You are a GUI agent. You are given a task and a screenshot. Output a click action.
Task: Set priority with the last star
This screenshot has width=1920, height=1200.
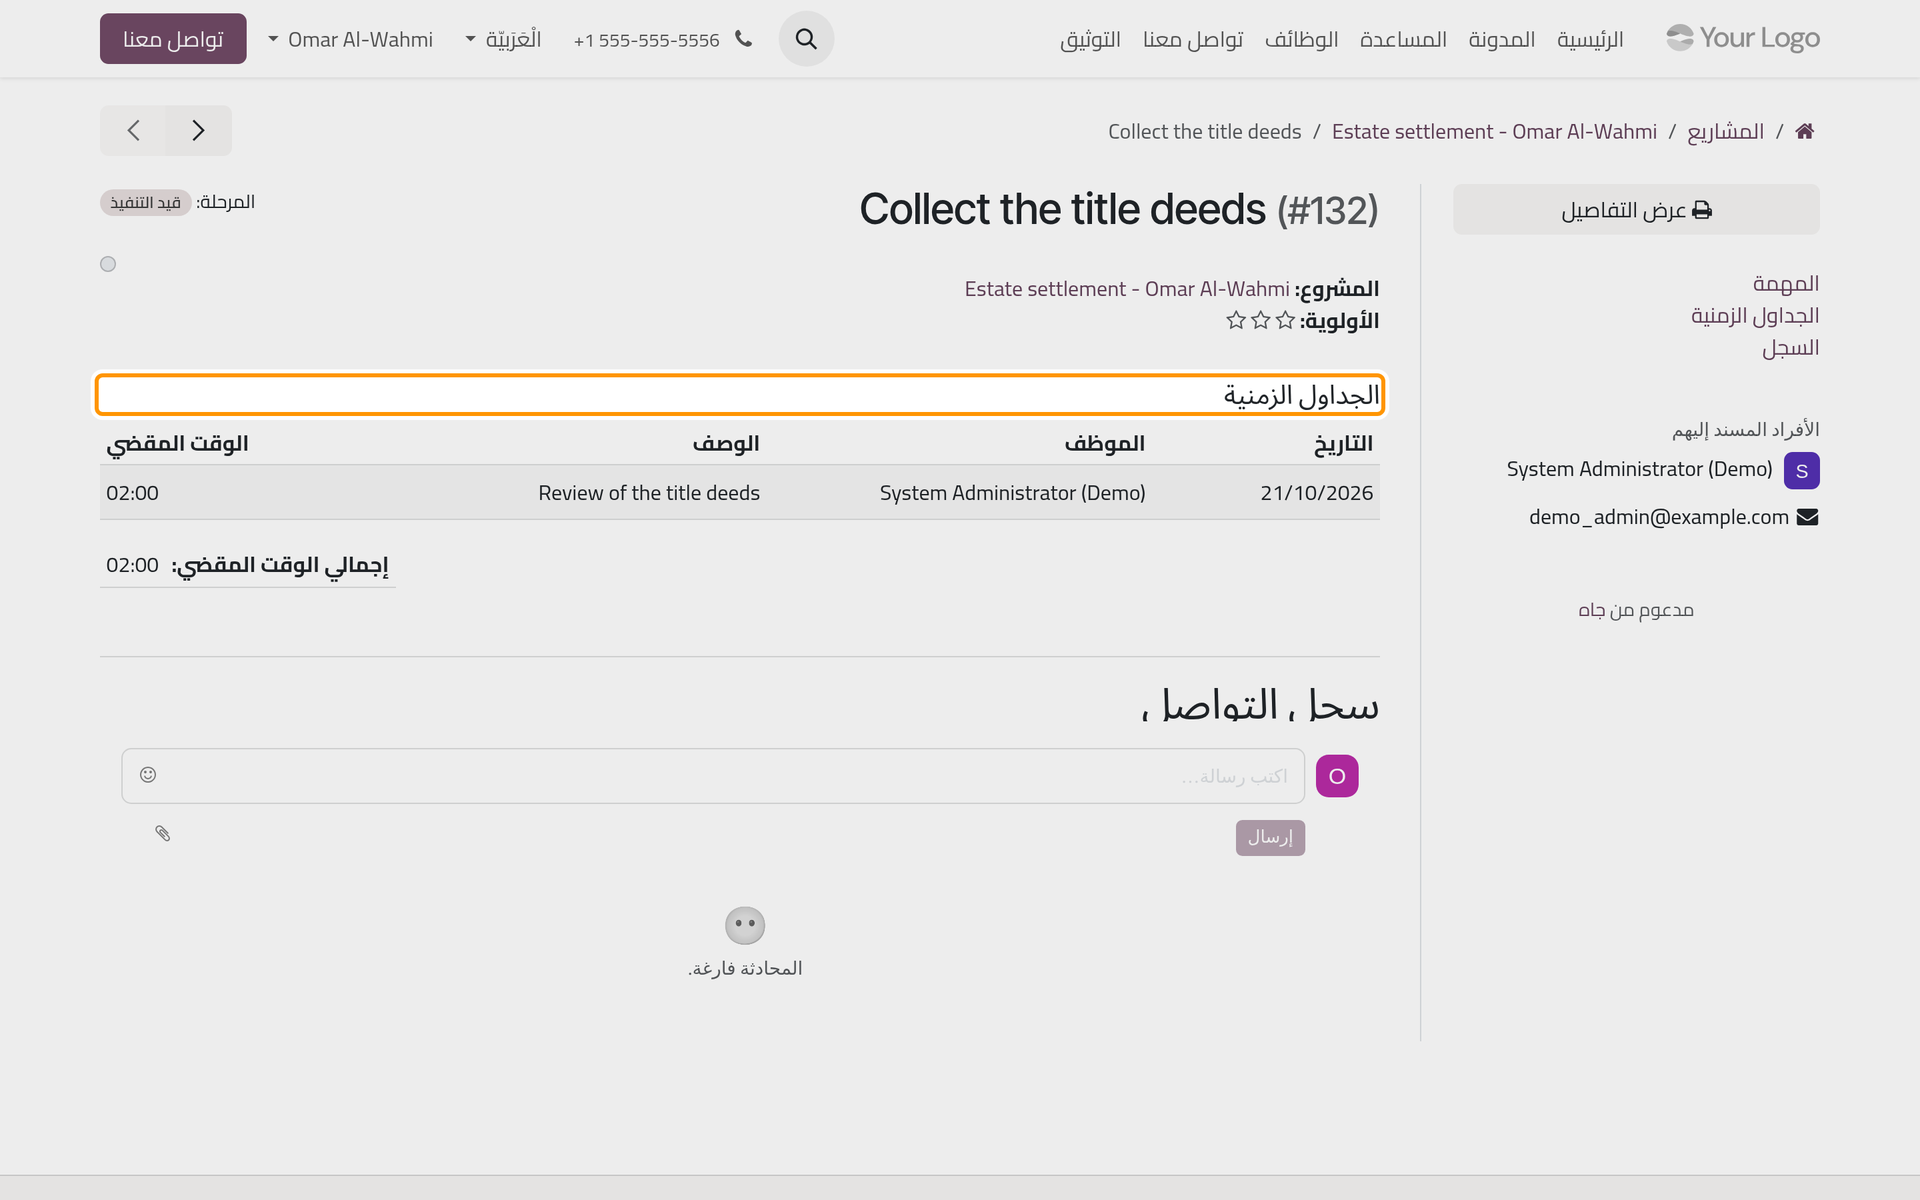[x=1236, y=320]
